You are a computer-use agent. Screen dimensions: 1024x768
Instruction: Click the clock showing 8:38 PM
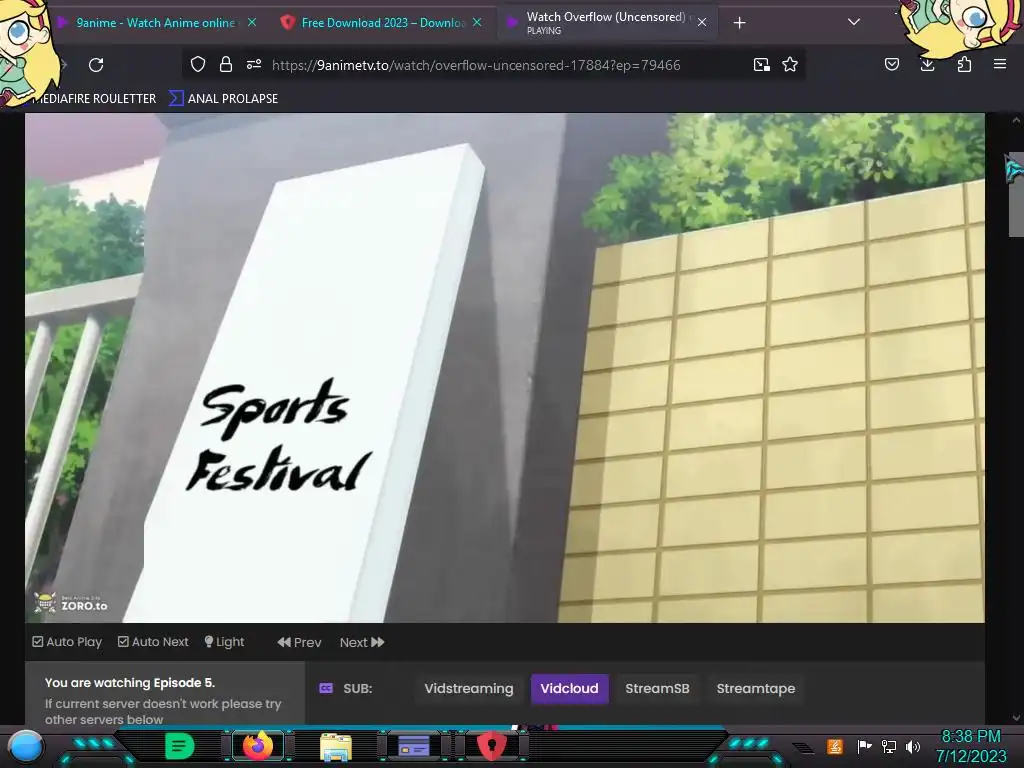click(971, 737)
